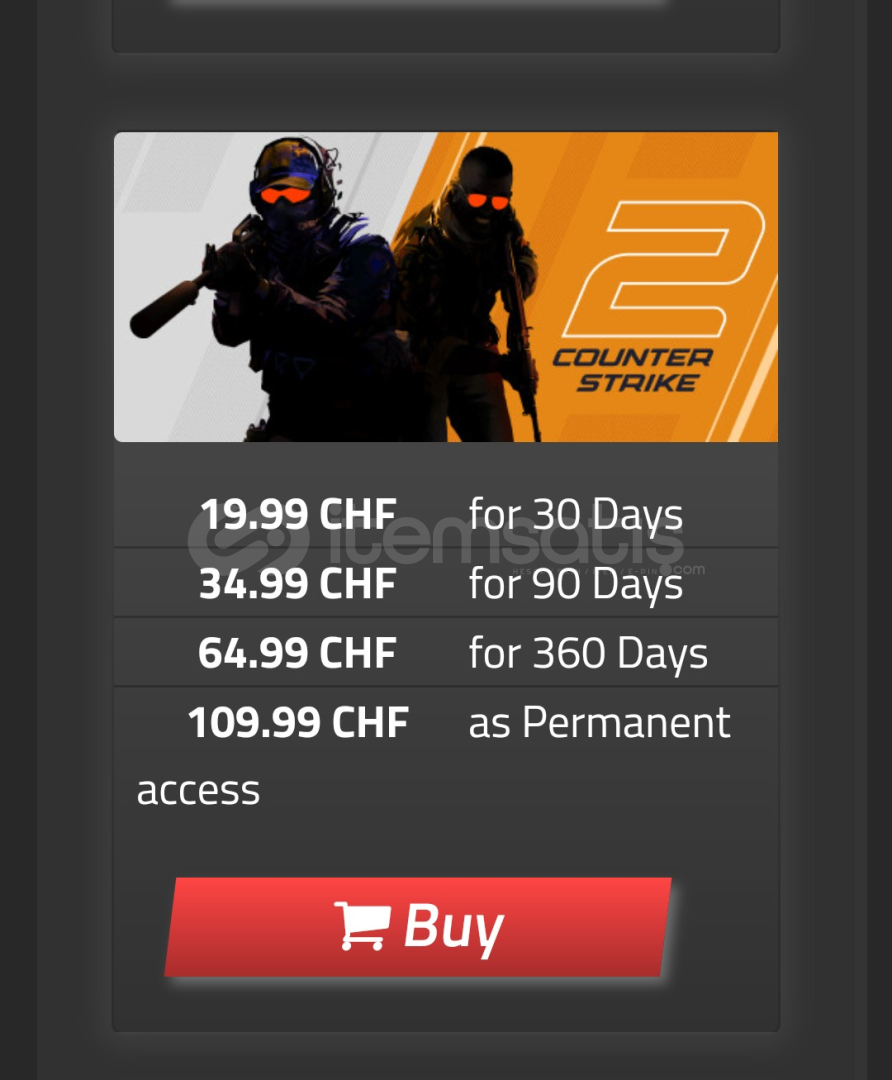Click the Buy button text
The image size is (892, 1080).
point(453,928)
